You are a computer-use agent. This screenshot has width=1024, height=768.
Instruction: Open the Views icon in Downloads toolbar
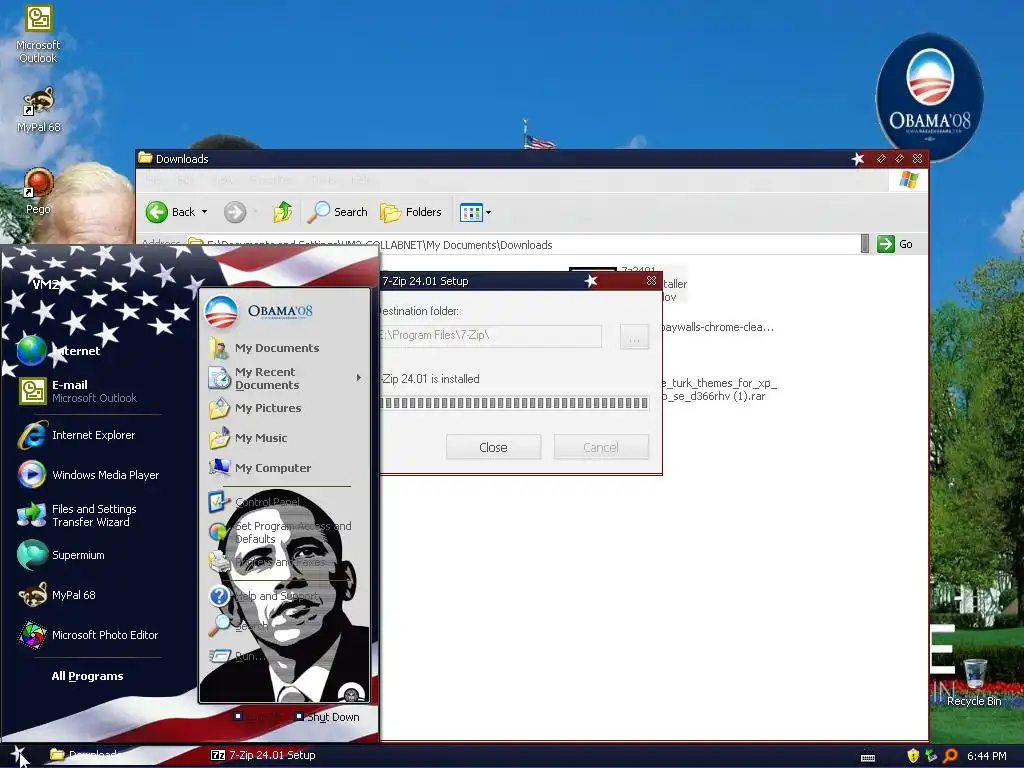tap(471, 212)
